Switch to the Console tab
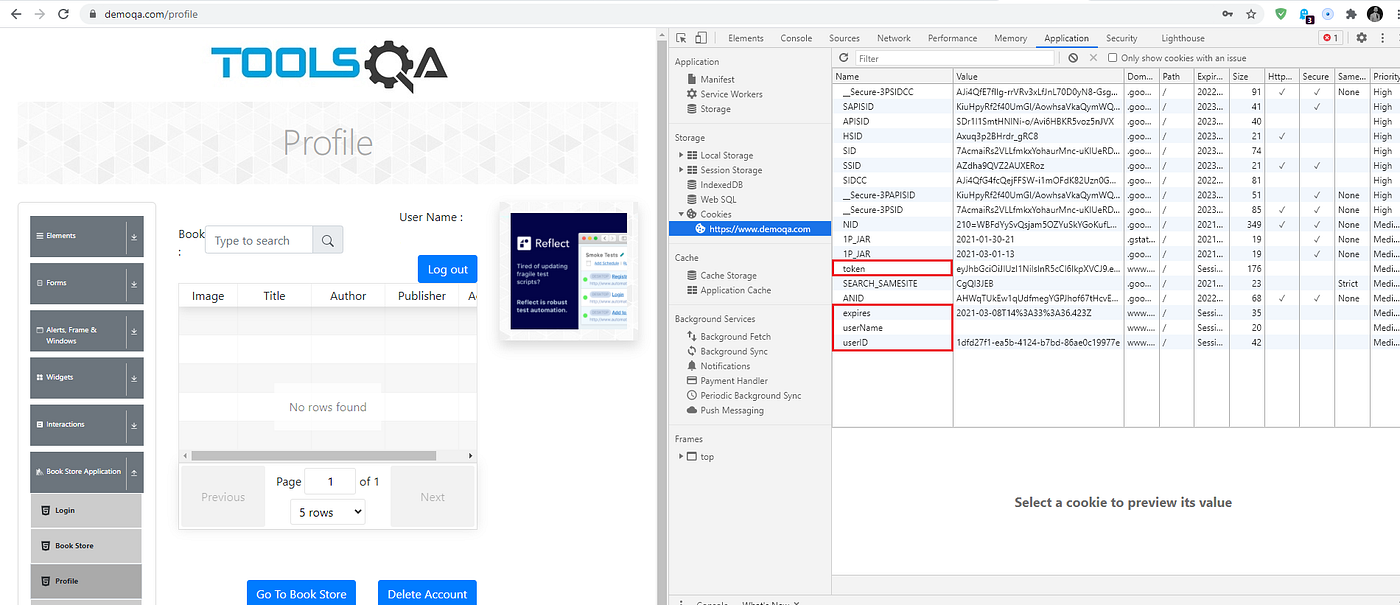This screenshot has height=605, width=1400. 796,38
